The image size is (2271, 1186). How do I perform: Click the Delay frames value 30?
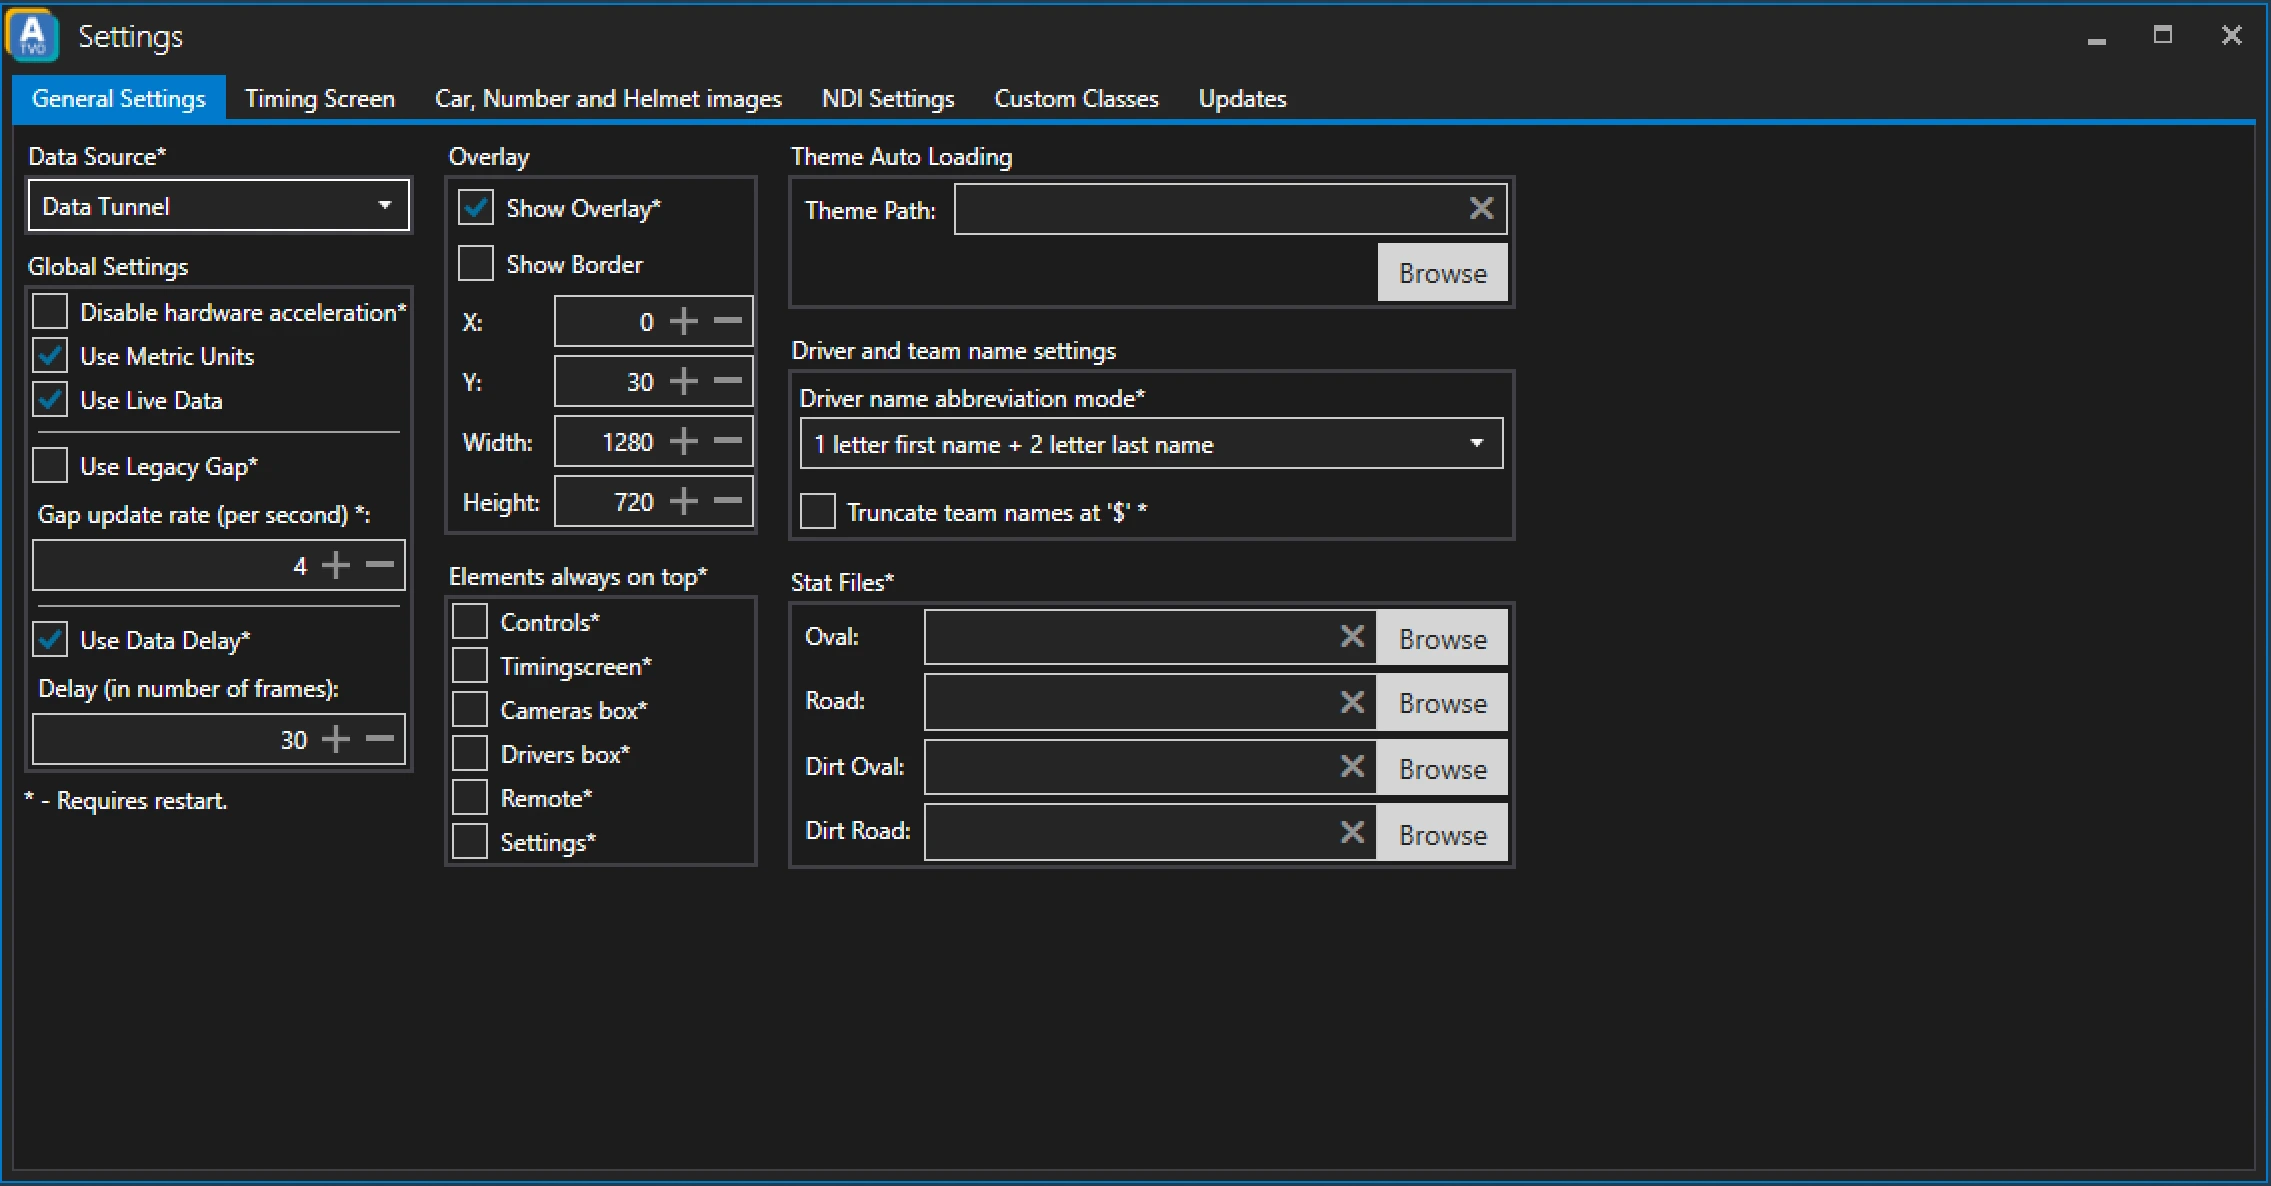[x=293, y=740]
